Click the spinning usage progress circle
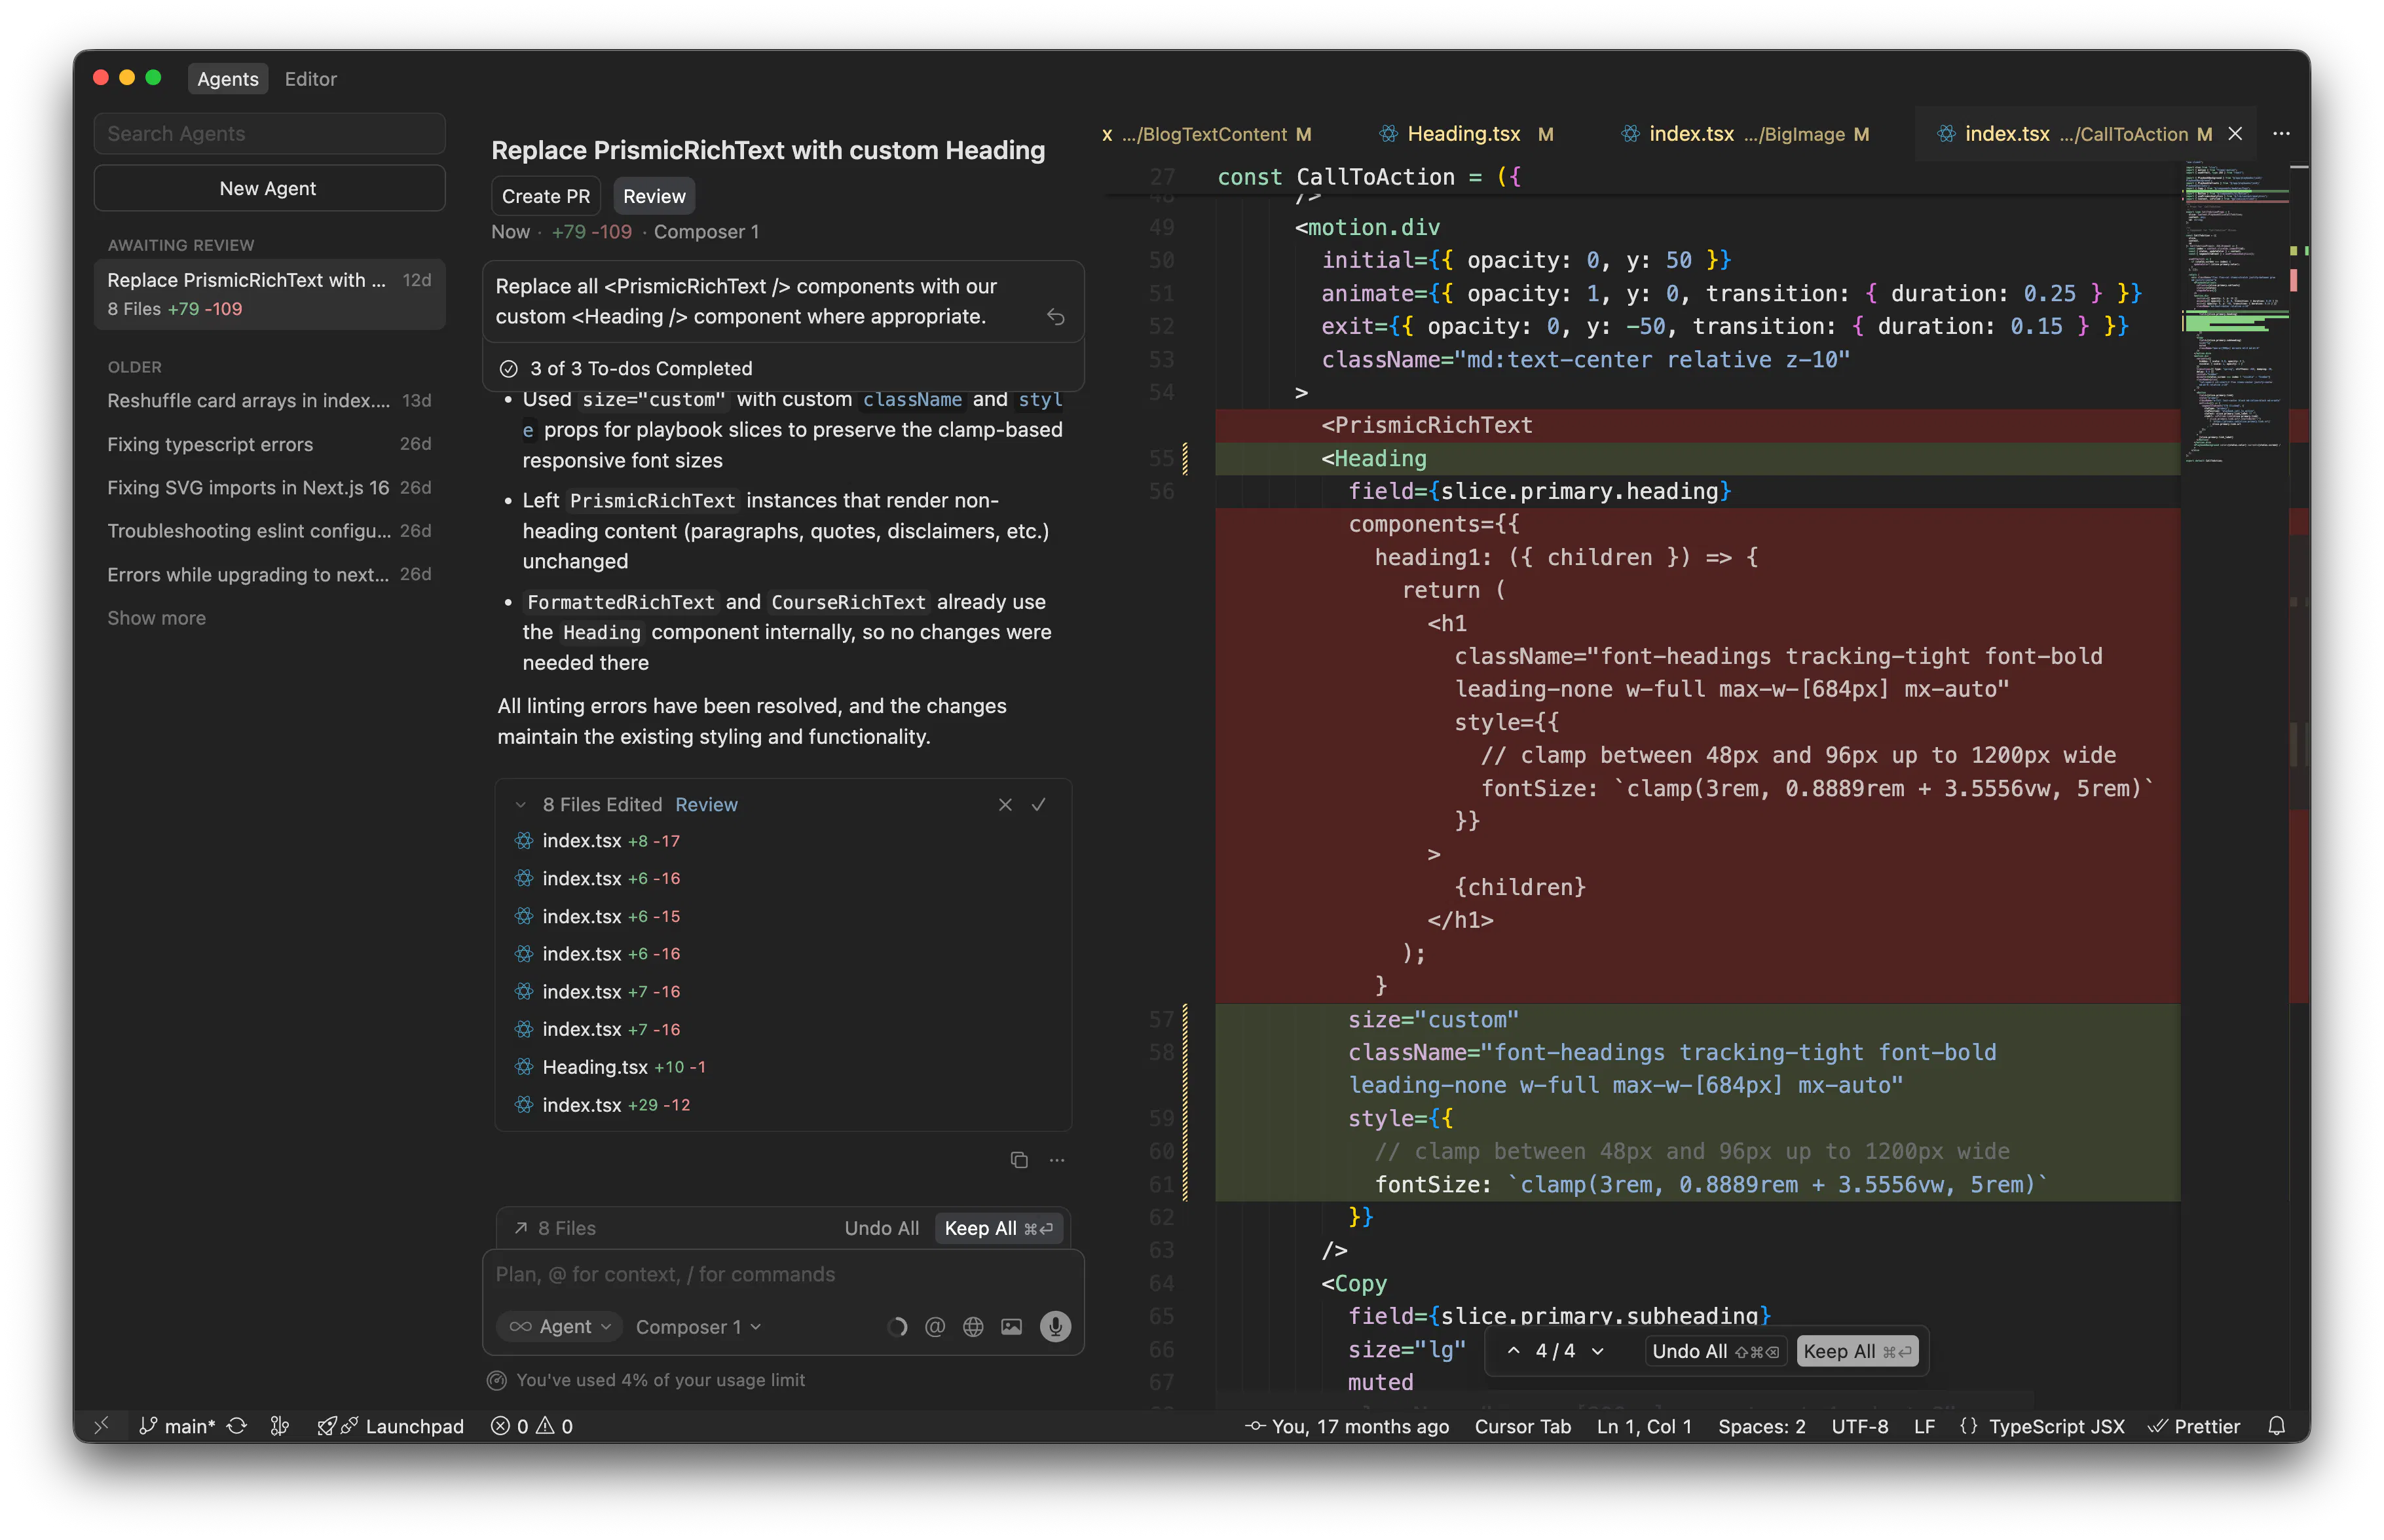 (x=897, y=1326)
